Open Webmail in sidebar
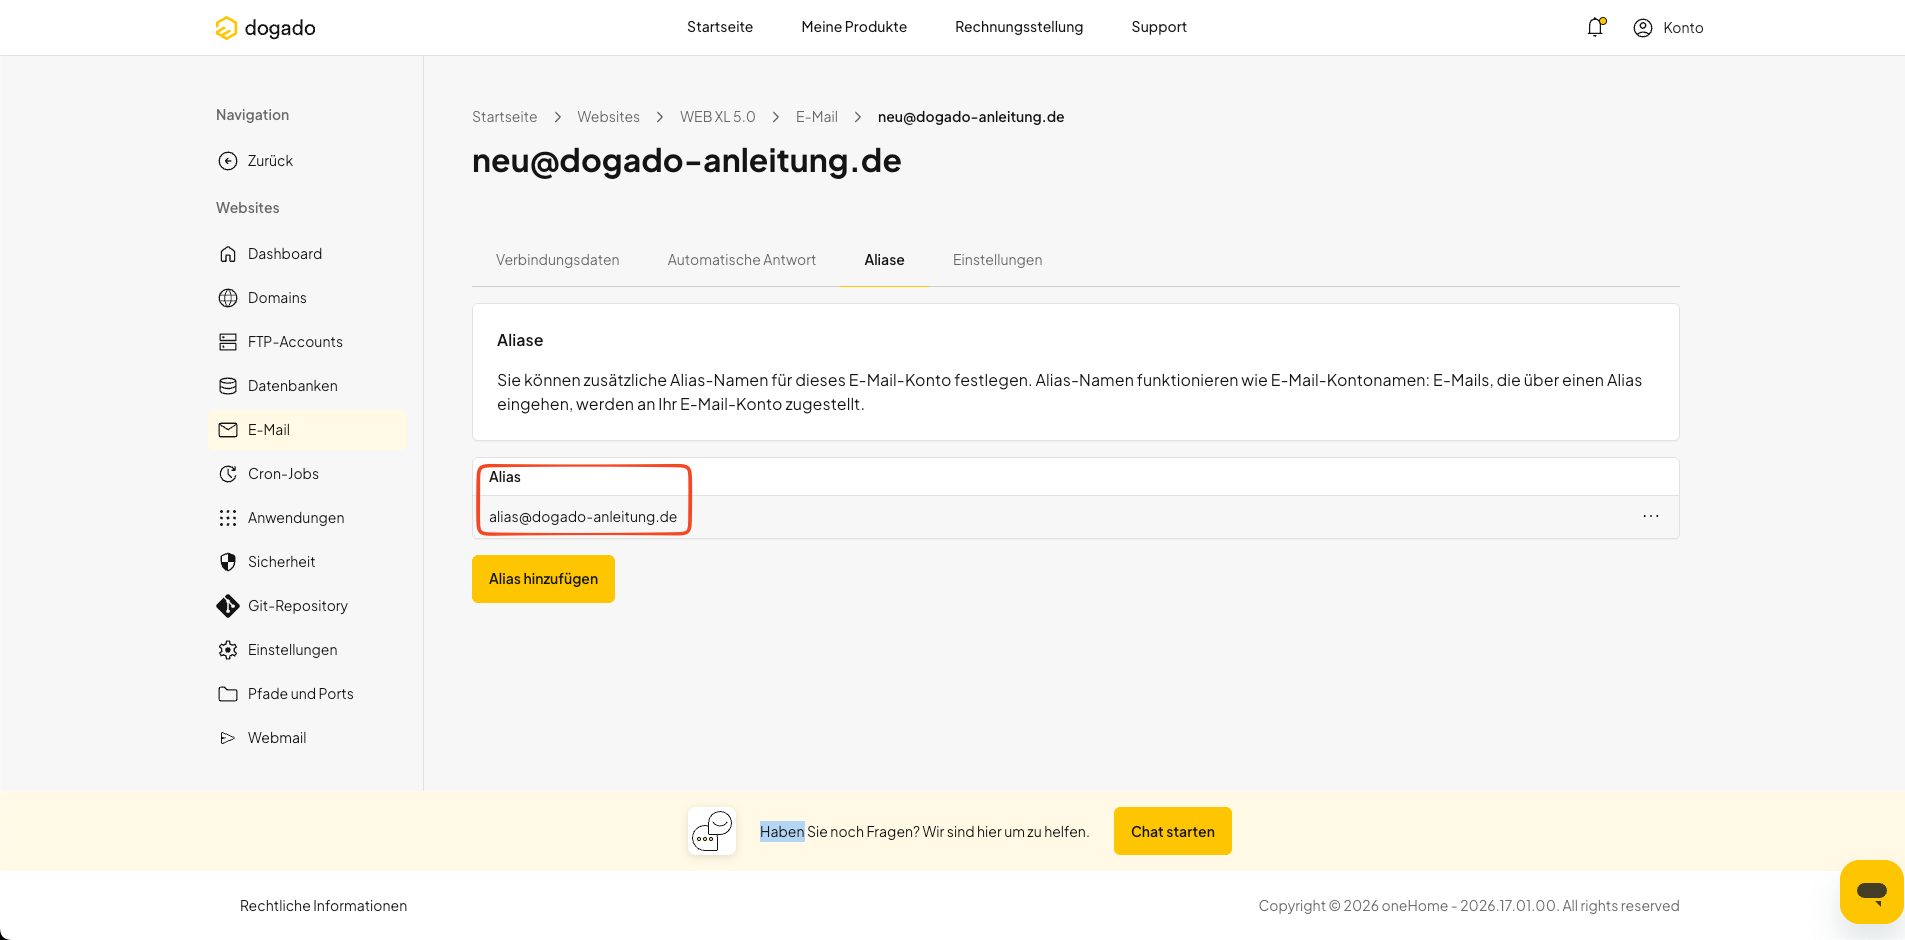This screenshot has width=1905, height=940. 277,738
